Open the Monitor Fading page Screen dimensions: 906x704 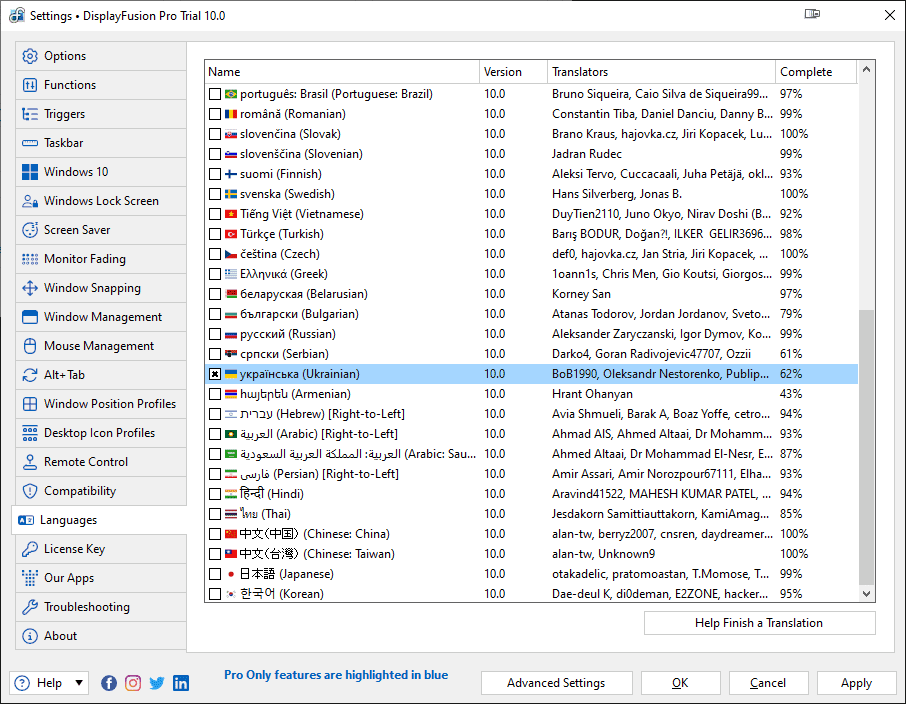[x=101, y=259]
